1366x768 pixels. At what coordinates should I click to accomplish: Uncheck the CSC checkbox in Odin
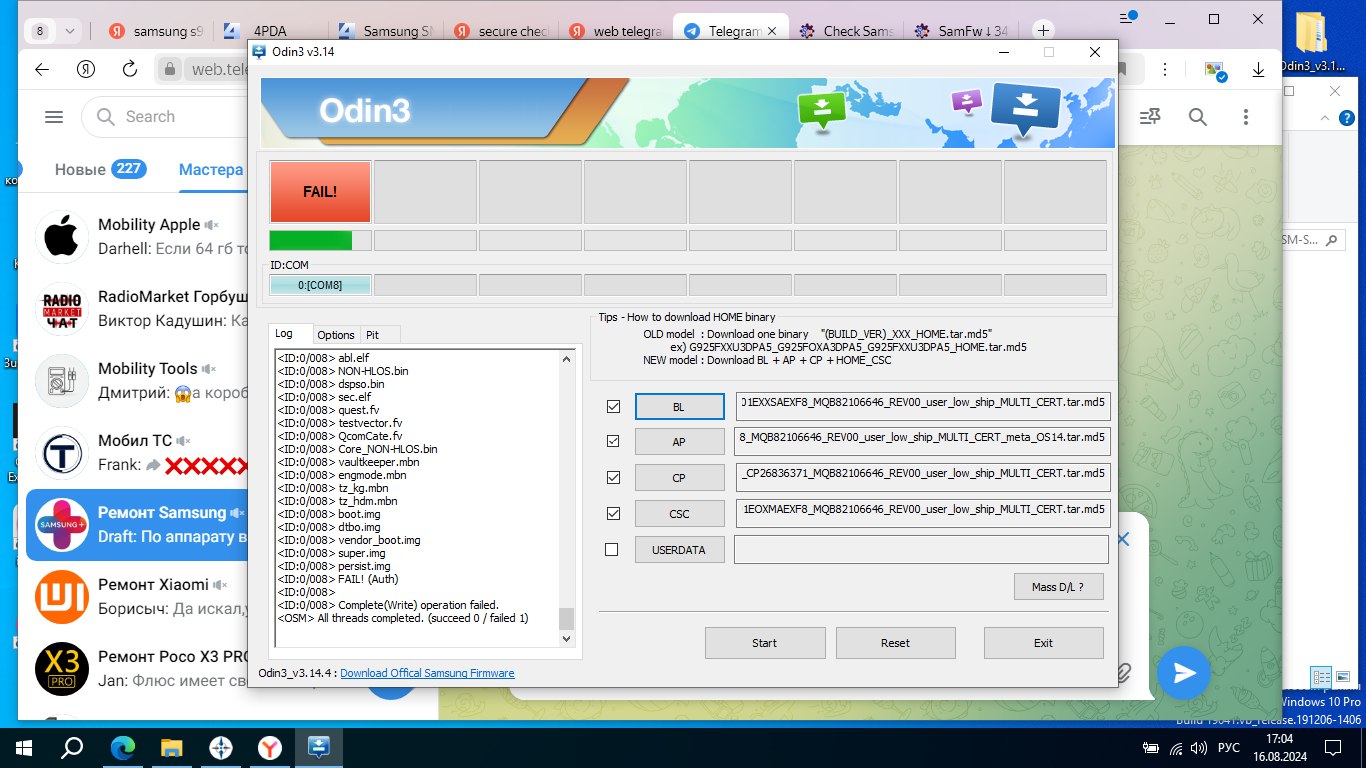613,513
